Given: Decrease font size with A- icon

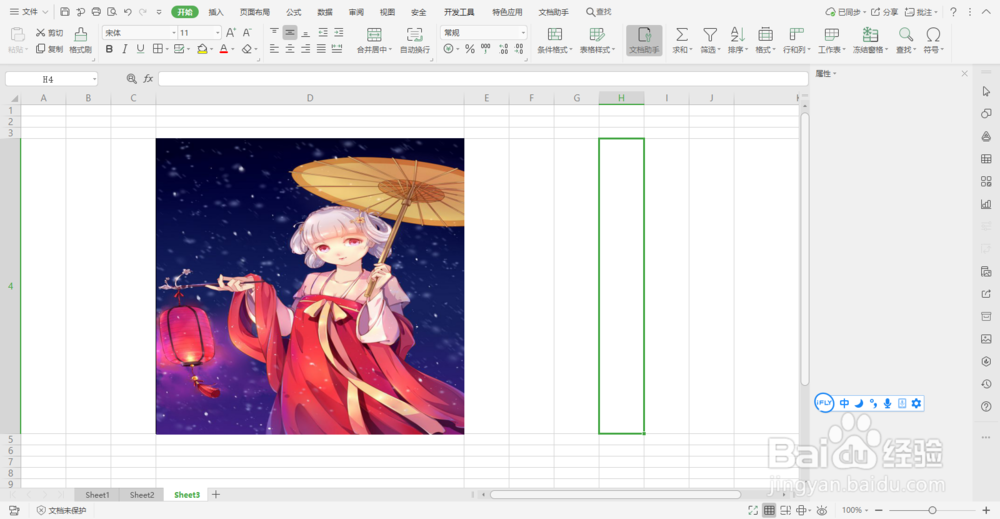Looking at the screenshot, I should (x=247, y=33).
